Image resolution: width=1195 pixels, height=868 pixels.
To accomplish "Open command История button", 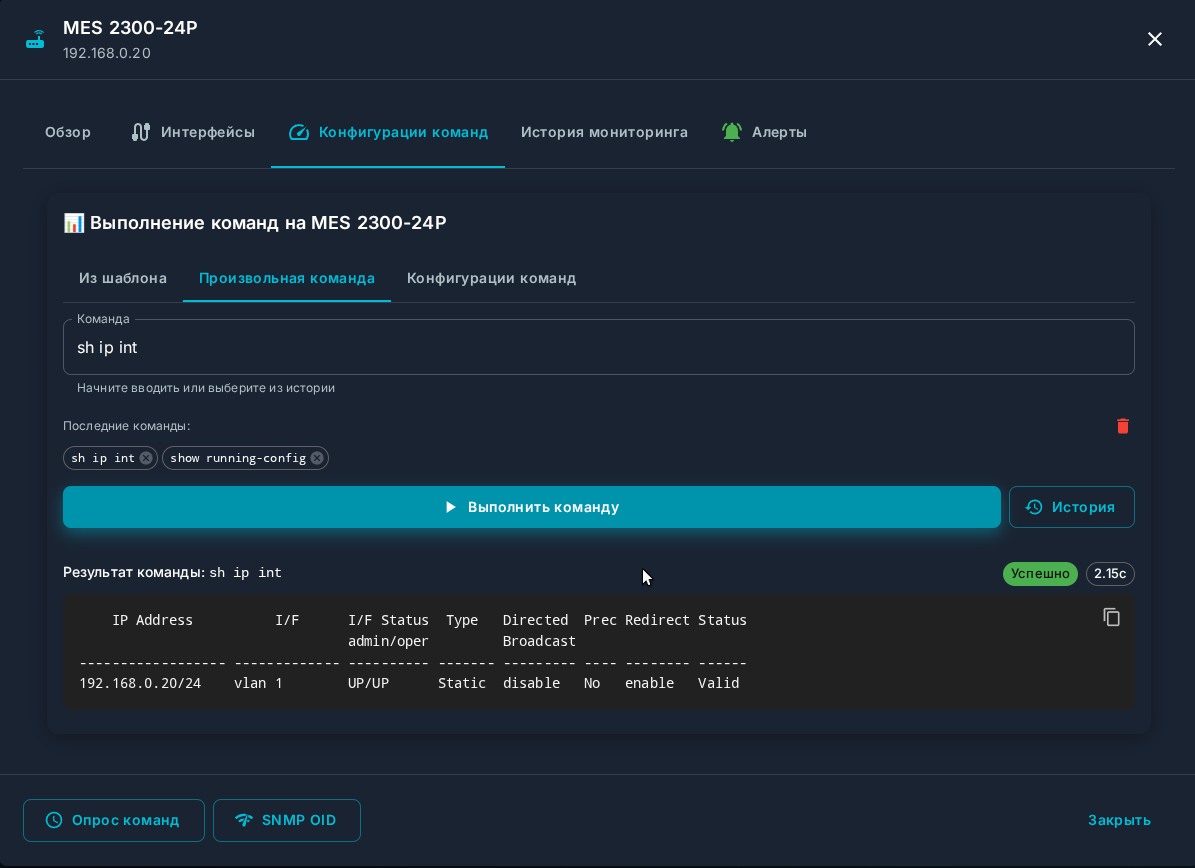I will click(x=1072, y=507).
